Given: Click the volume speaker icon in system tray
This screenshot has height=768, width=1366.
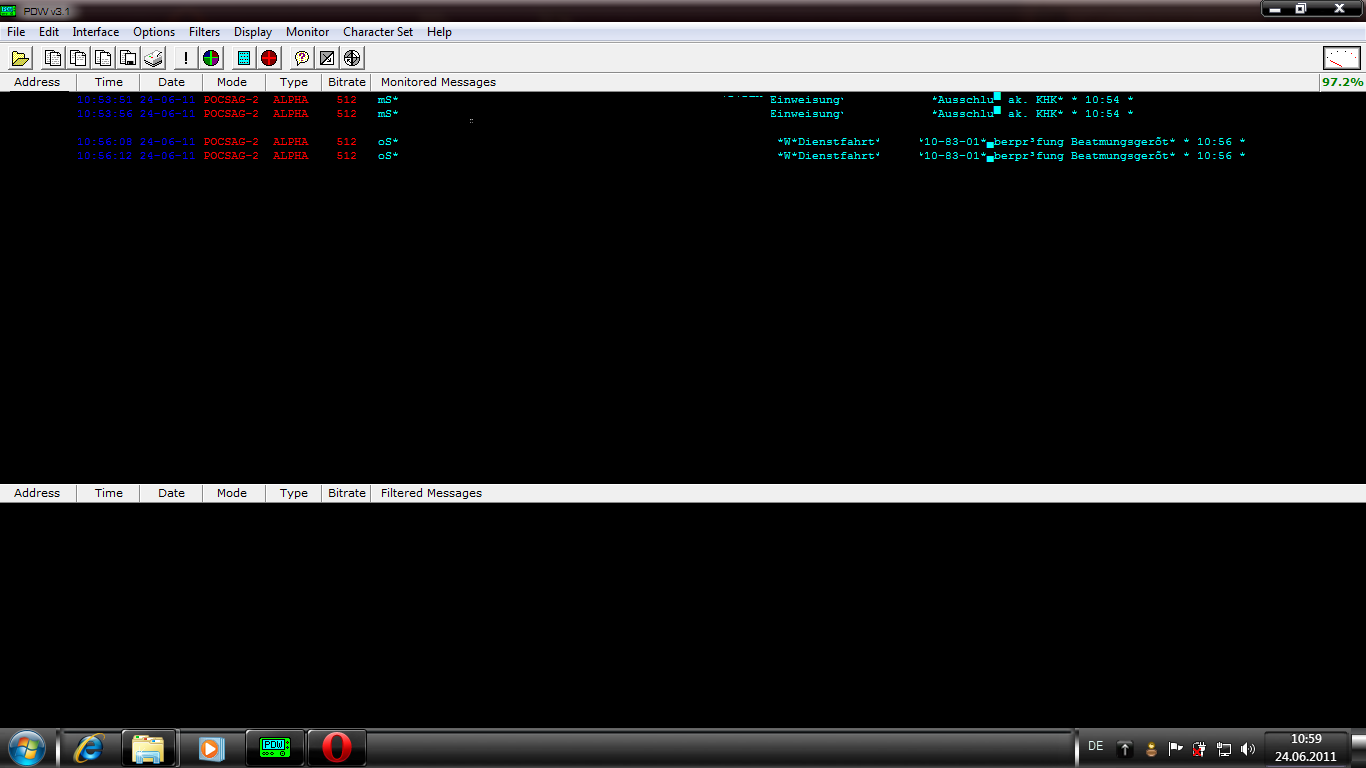Looking at the screenshot, I should pyautogui.click(x=1247, y=748).
